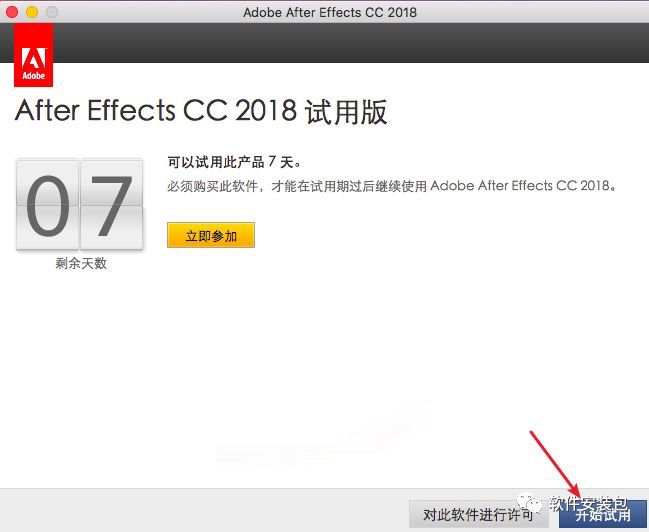Click the 软件安装包 watermark text
Image resolution: width=649 pixels, height=532 pixels.
588,503
